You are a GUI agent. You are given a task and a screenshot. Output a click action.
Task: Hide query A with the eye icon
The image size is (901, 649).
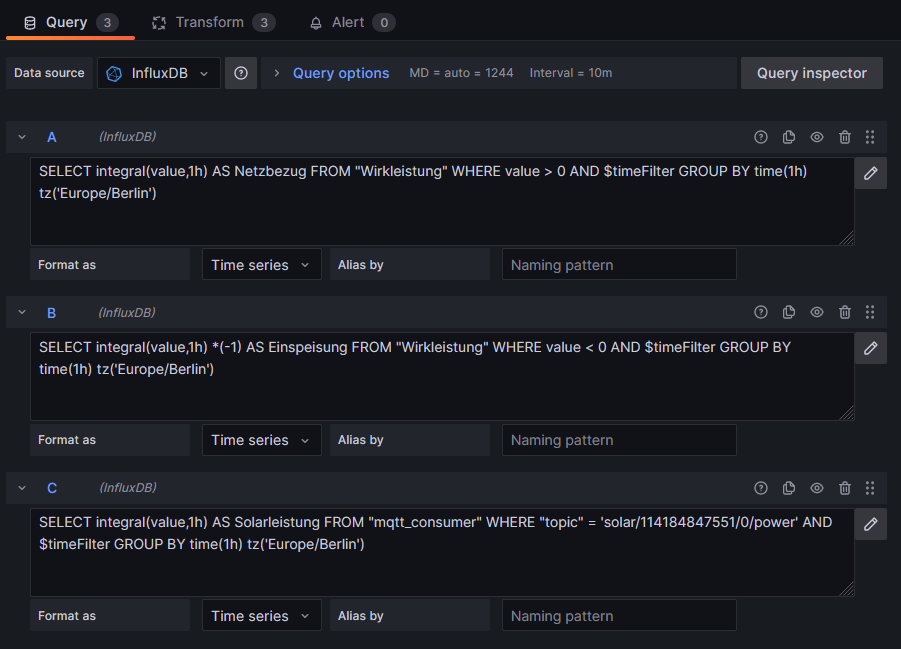click(817, 137)
